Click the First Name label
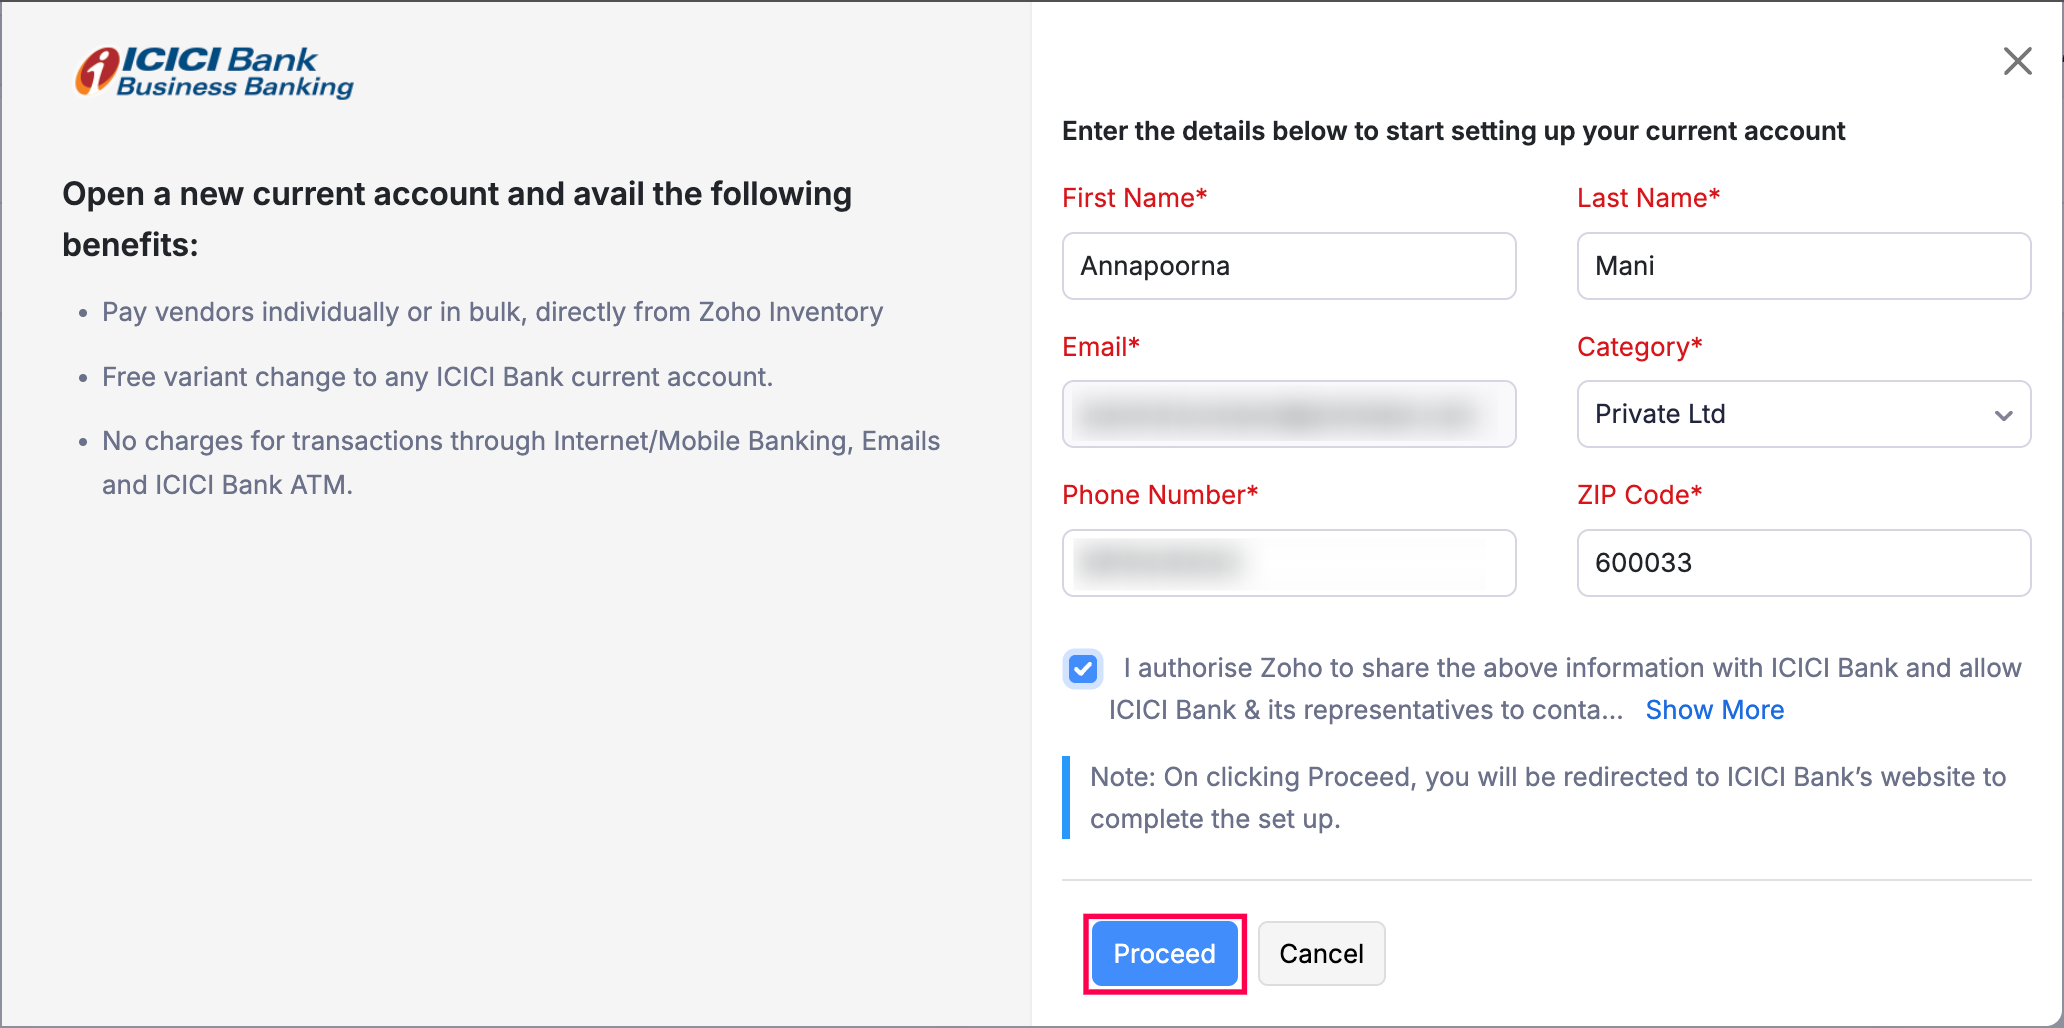 pos(1134,198)
